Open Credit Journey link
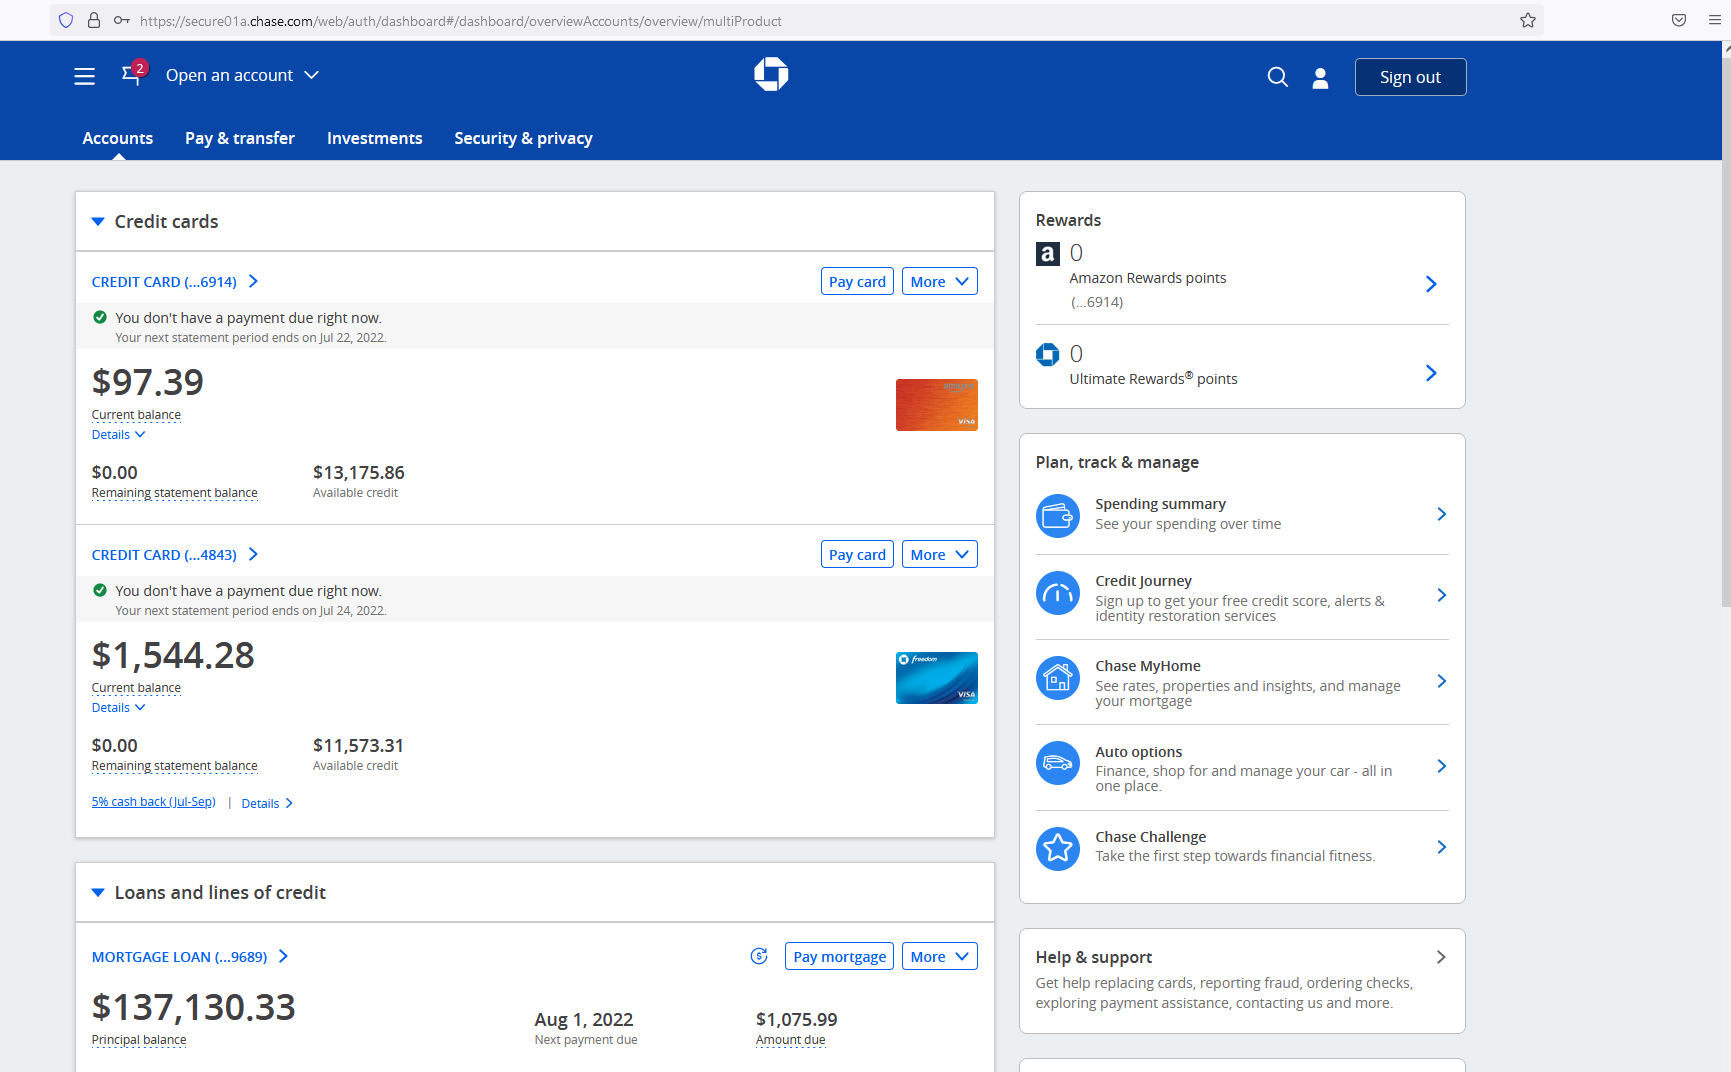The width and height of the screenshot is (1731, 1072). [1242, 597]
